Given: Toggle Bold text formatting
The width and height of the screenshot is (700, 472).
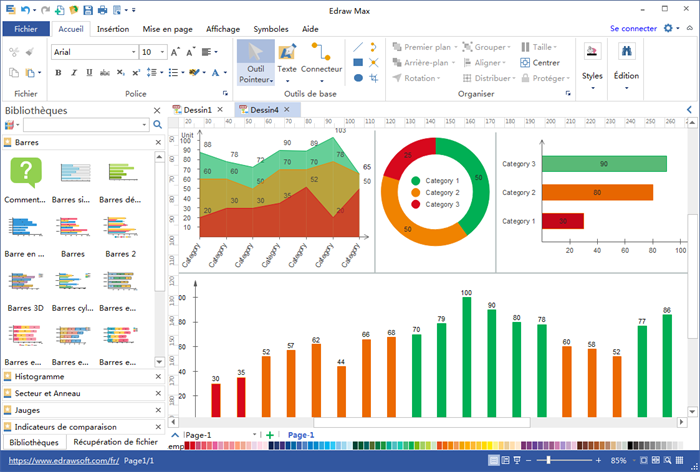Looking at the screenshot, I should tap(59, 72).
